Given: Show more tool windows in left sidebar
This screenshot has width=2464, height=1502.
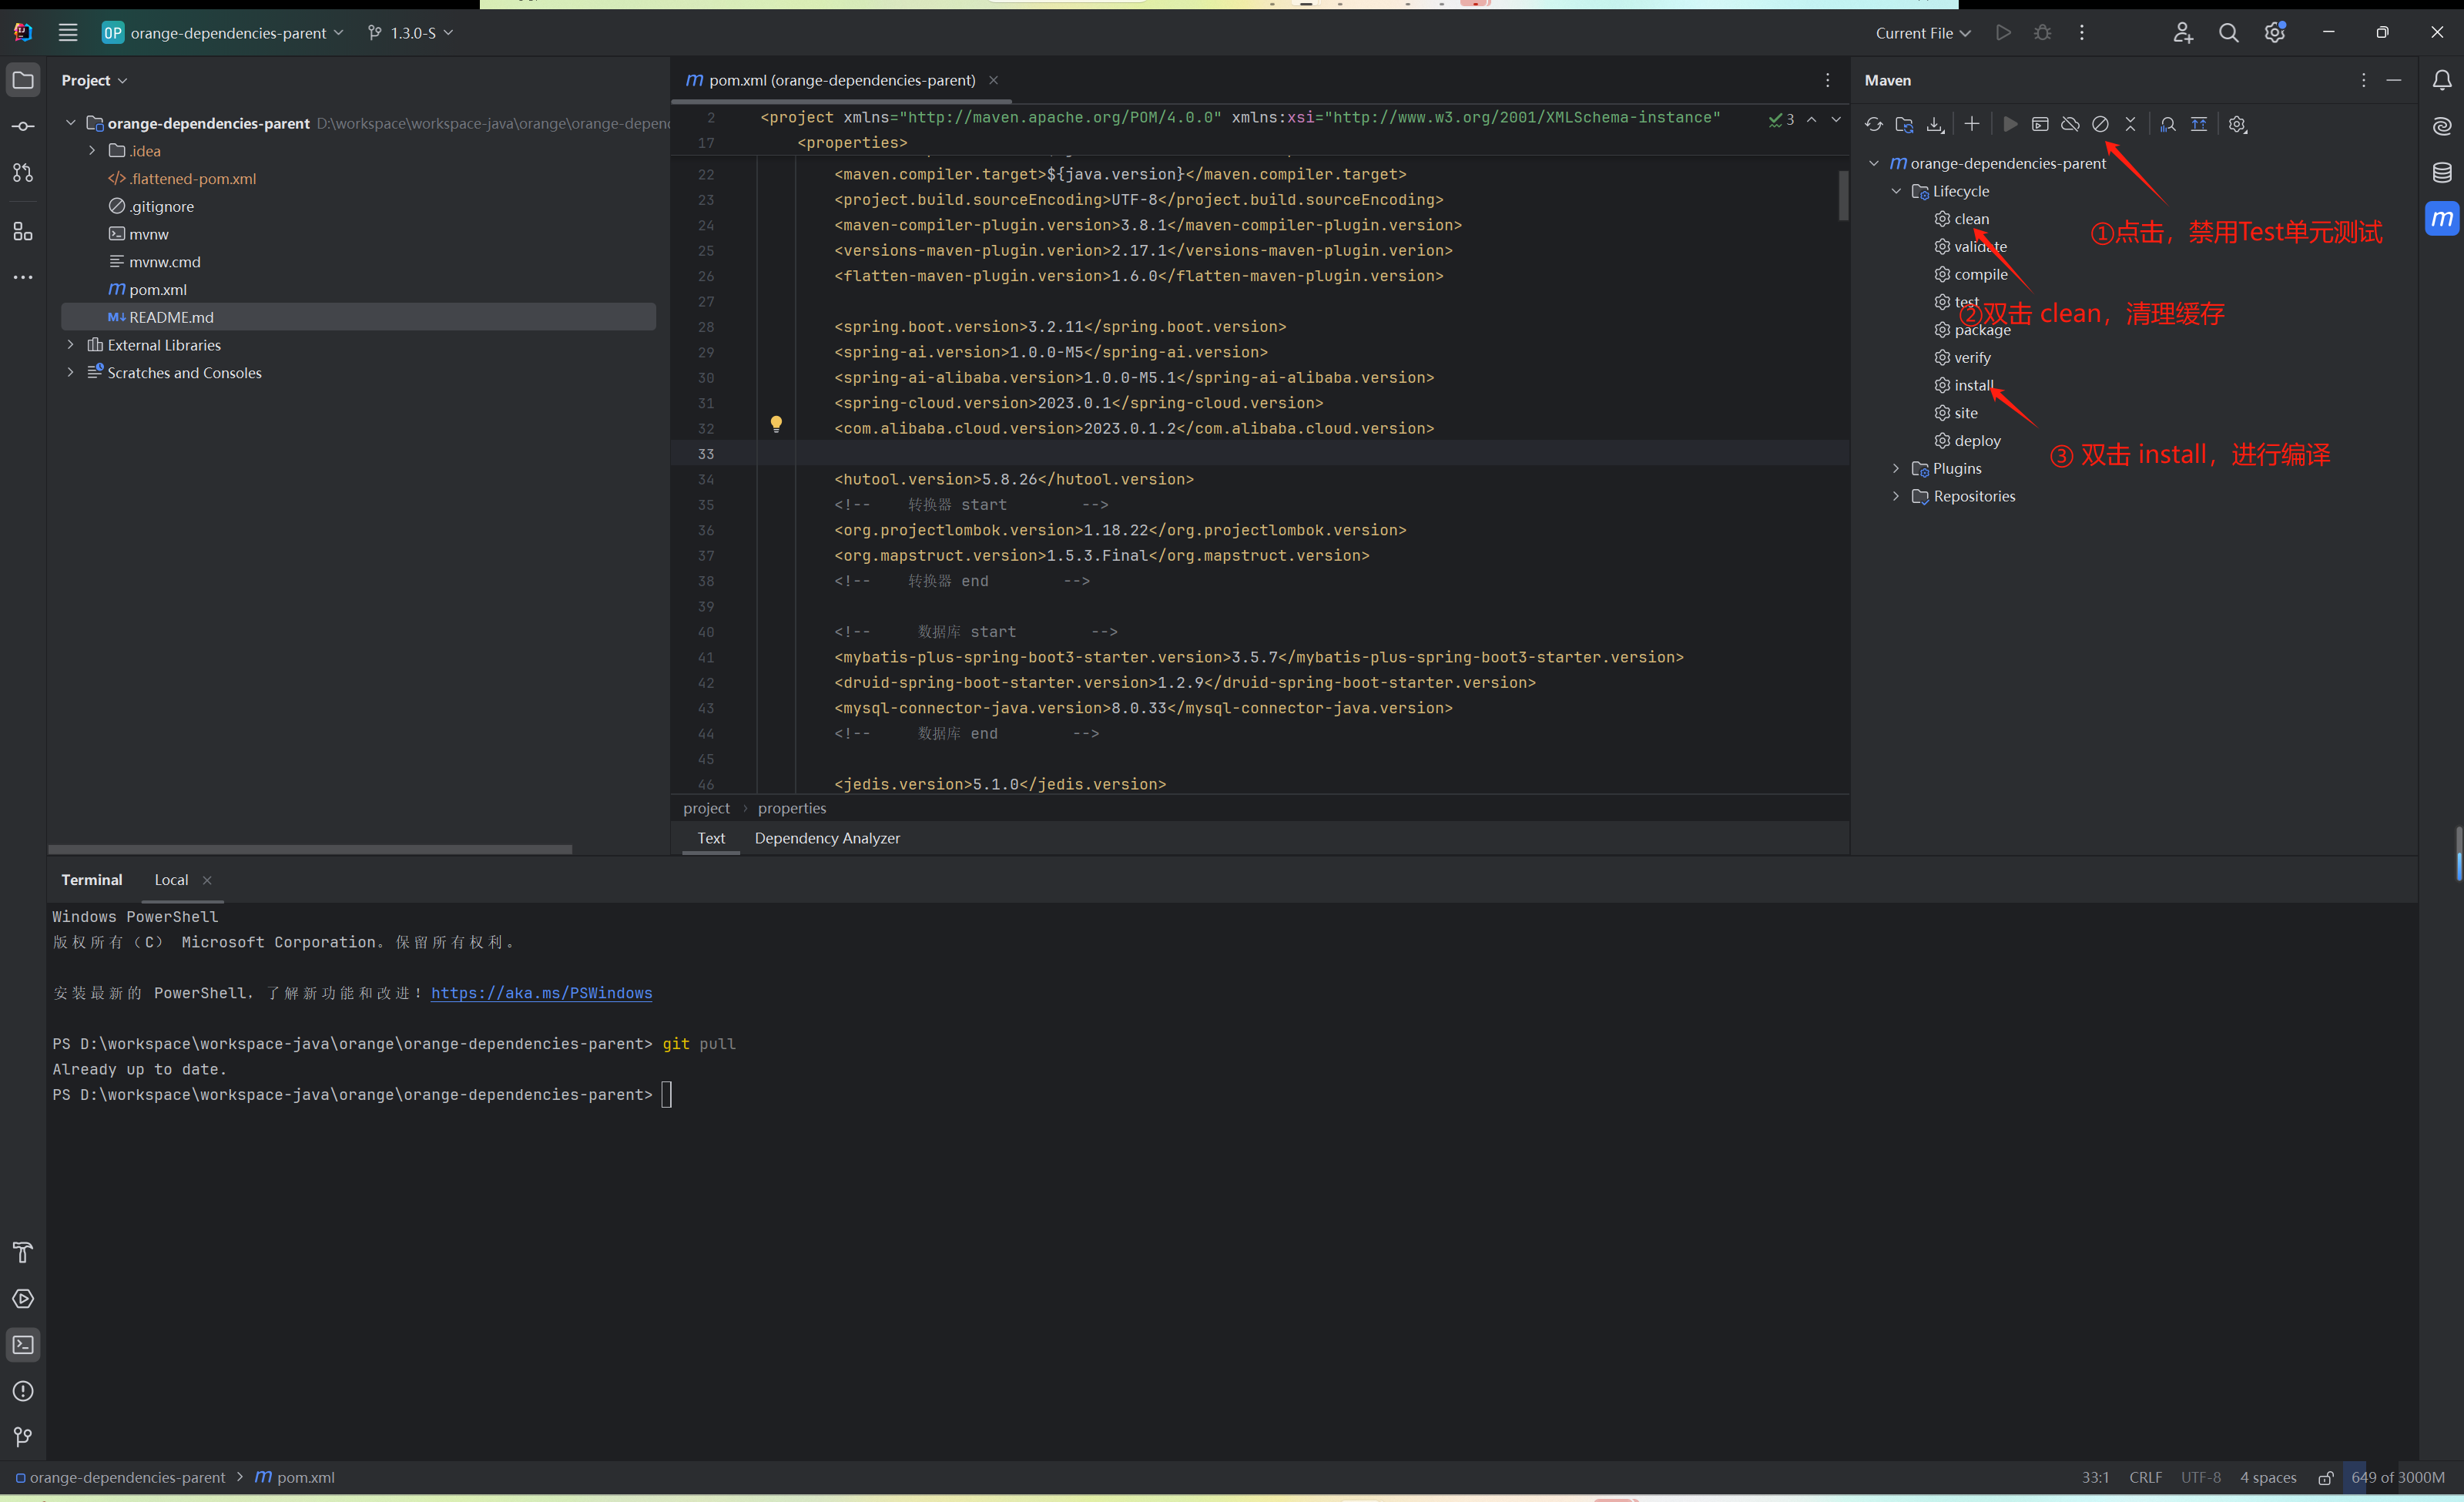Looking at the screenshot, I should click(x=23, y=277).
